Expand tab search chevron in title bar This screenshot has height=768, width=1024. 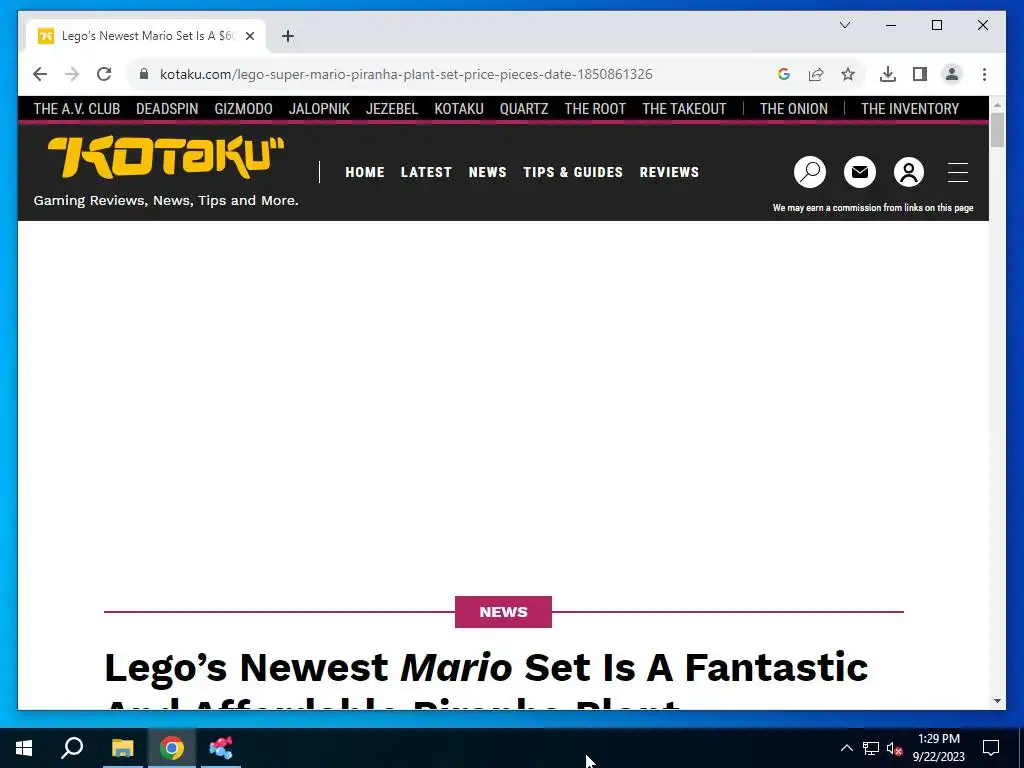[x=844, y=25]
